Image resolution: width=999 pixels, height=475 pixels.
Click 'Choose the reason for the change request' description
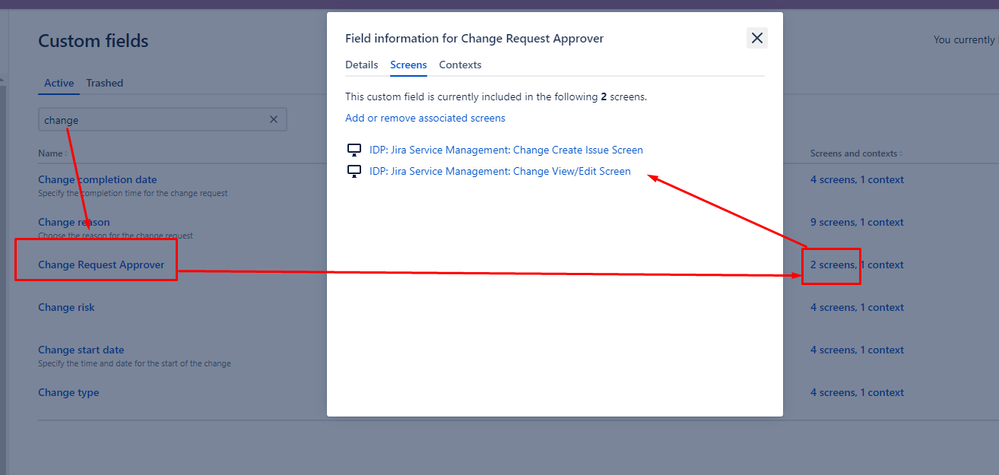click(x=115, y=236)
